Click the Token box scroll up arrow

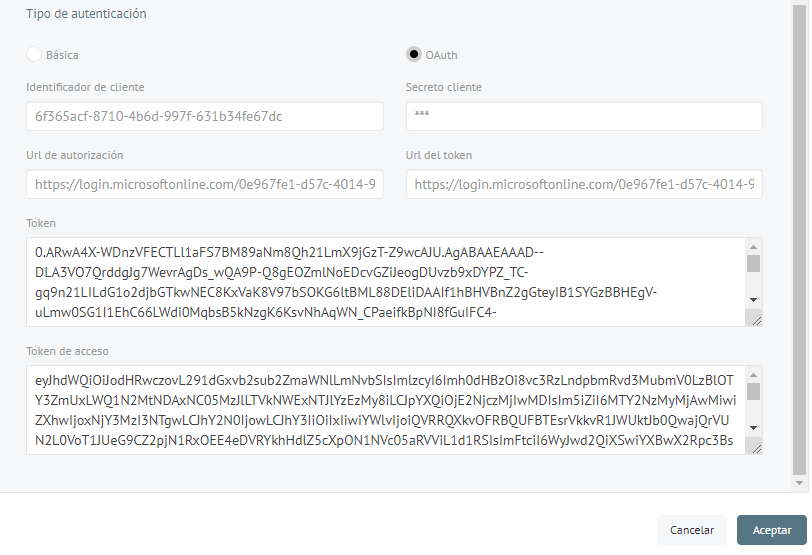753,247
